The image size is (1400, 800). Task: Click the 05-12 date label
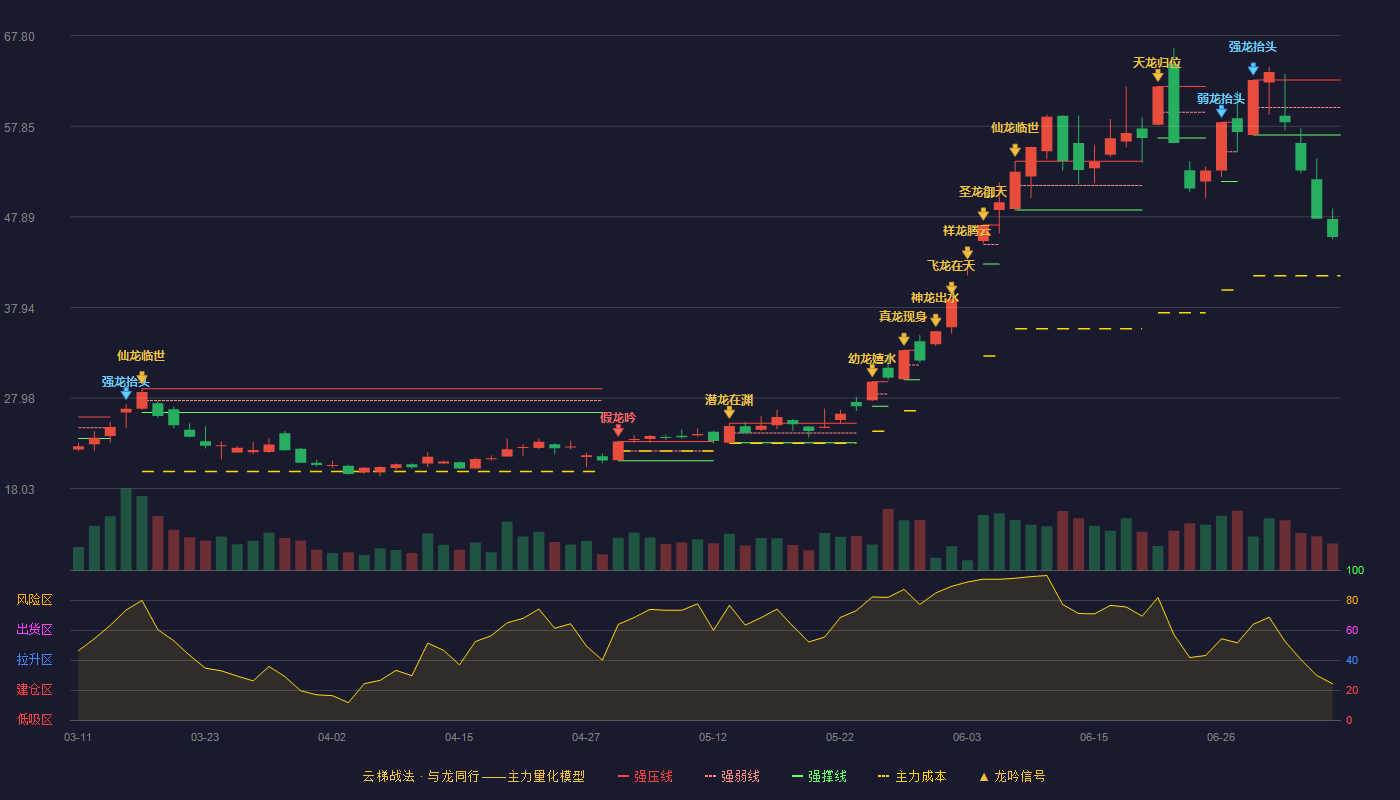[713, 737]
